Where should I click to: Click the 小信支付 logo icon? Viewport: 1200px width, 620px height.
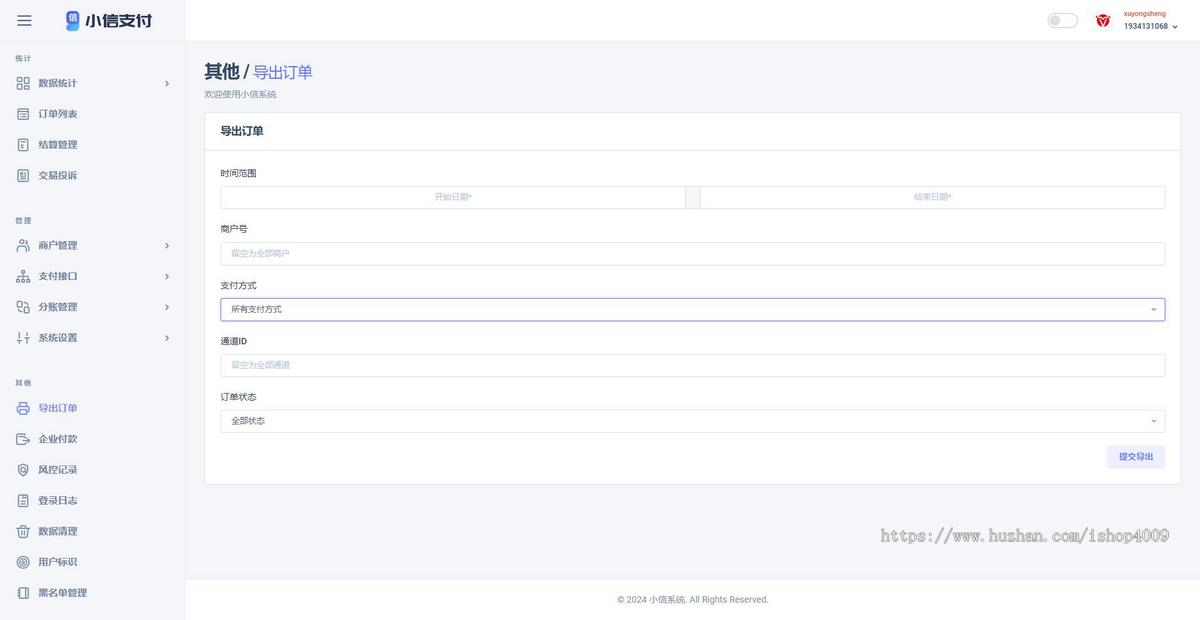pyautogui.click(x=73, y=20)
